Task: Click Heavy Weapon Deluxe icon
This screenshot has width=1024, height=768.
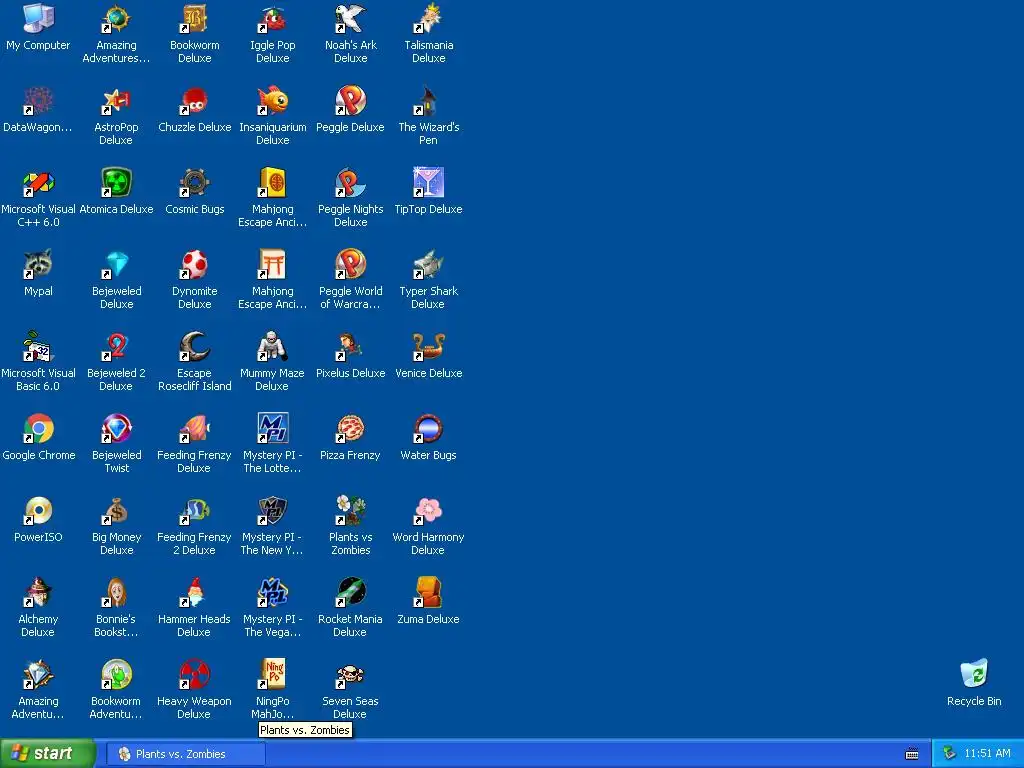Action: (194, 675)
